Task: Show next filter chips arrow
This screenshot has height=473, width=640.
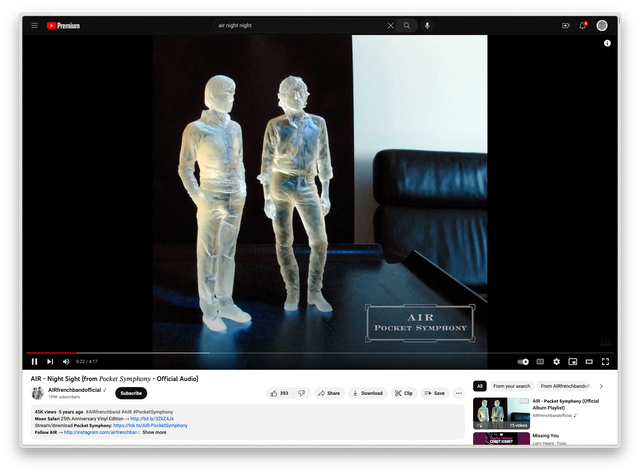Action: 601,386
